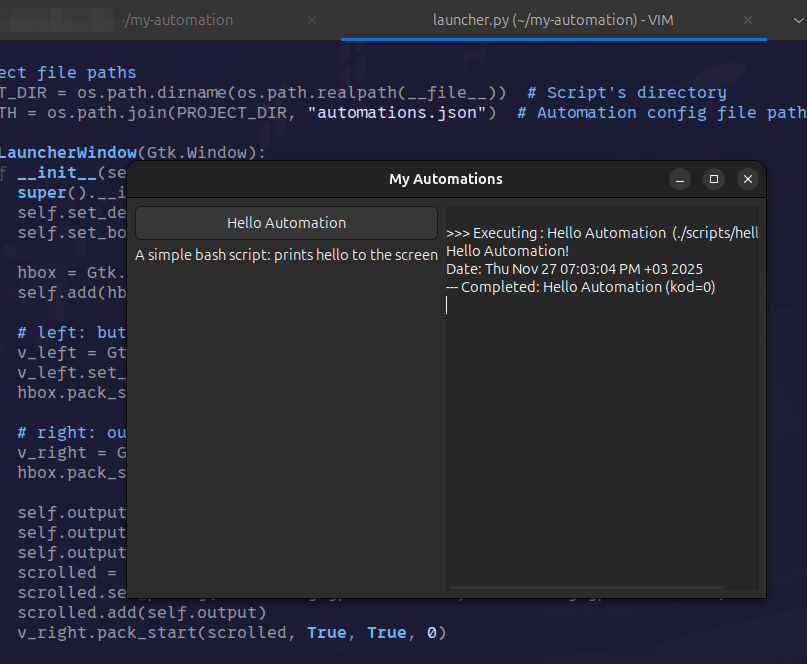Place cursor on the Script's directory comment
807x664 pixels.
tap(628, 92)
